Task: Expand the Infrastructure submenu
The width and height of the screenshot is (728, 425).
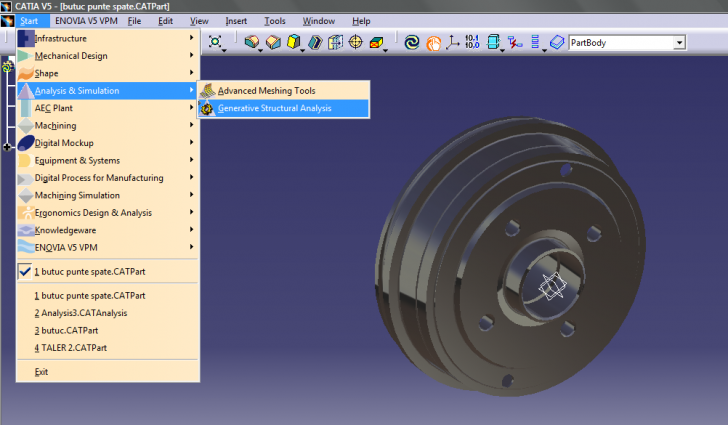Action: pos(108,38)
